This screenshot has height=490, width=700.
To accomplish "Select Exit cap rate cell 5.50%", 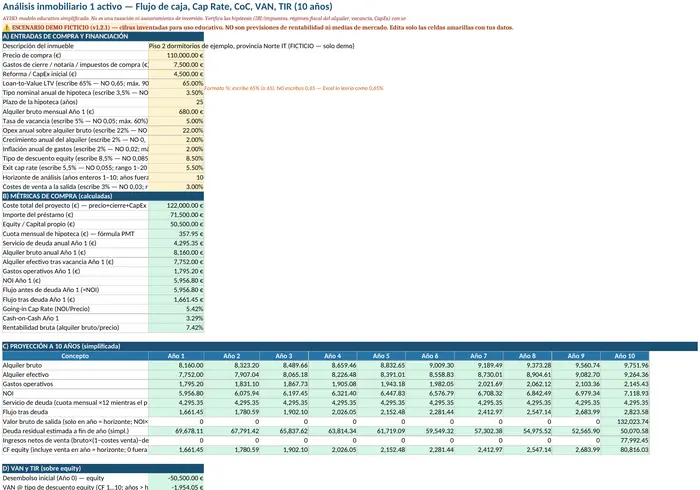I will click(x=176, y=168).
